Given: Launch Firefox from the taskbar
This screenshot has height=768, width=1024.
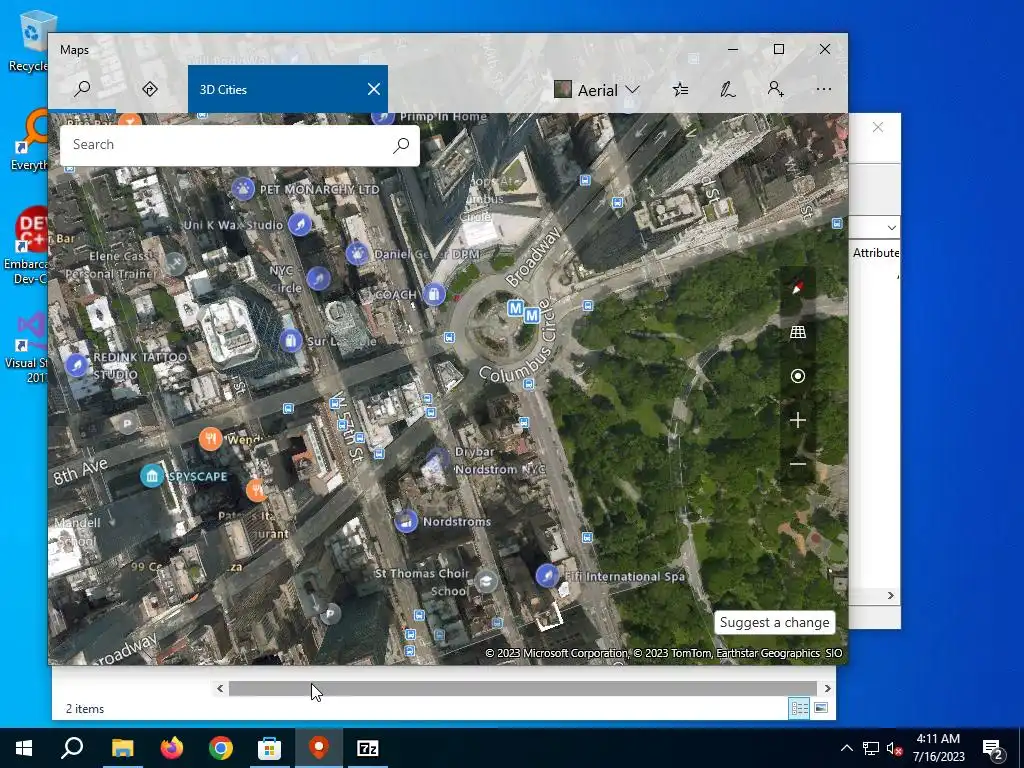Looking at the screenshot, I should (172, 748).
